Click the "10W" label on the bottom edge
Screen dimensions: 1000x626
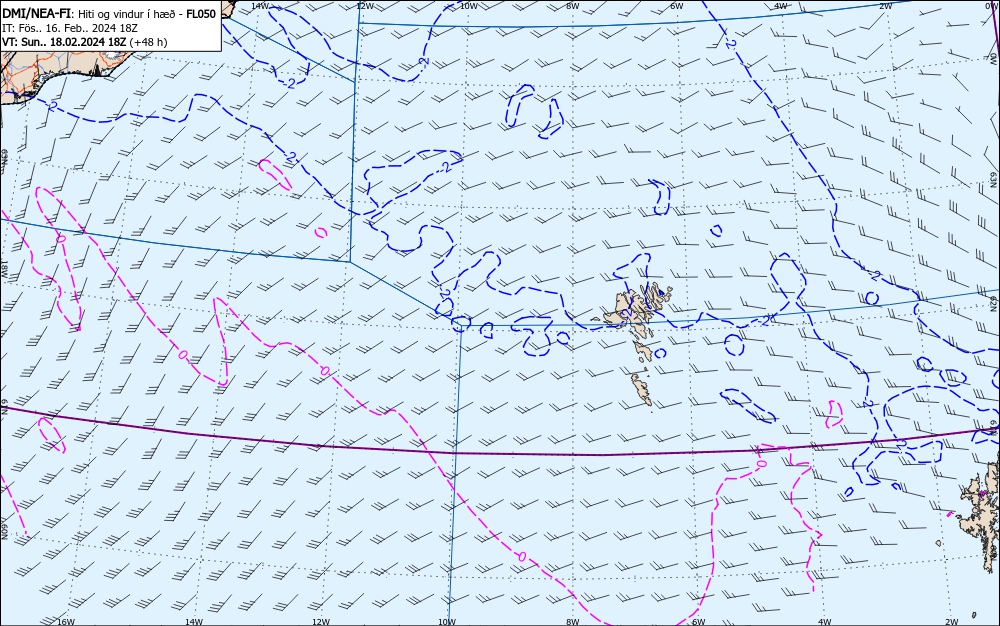pos(447,622)
